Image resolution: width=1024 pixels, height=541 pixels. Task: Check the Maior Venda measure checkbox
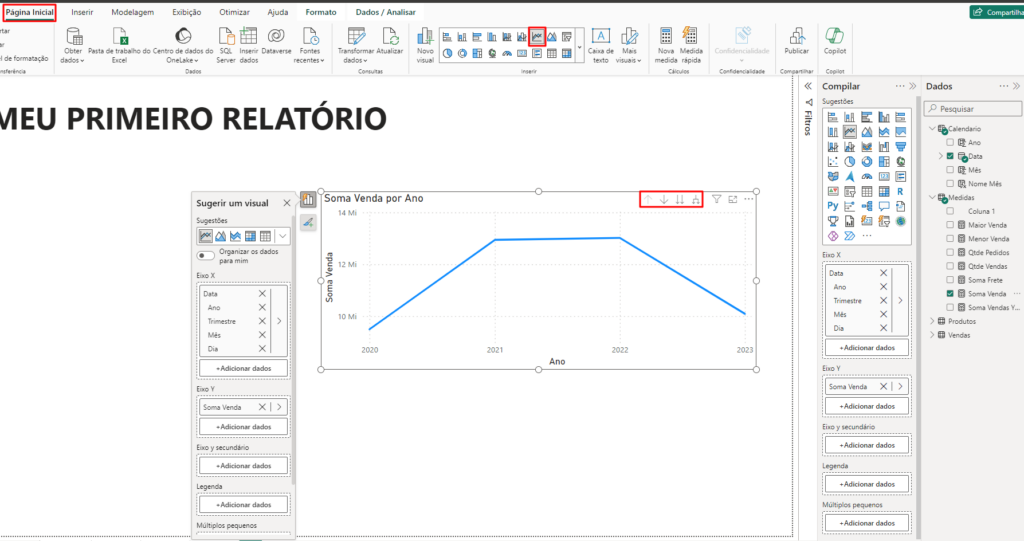coord(949,225)
